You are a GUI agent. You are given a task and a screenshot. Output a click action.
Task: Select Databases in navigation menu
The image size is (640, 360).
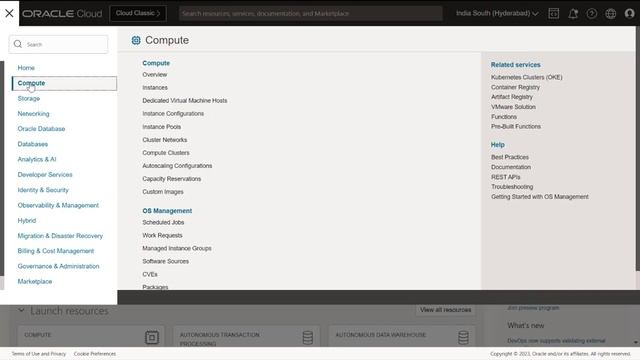pos(33,144)
